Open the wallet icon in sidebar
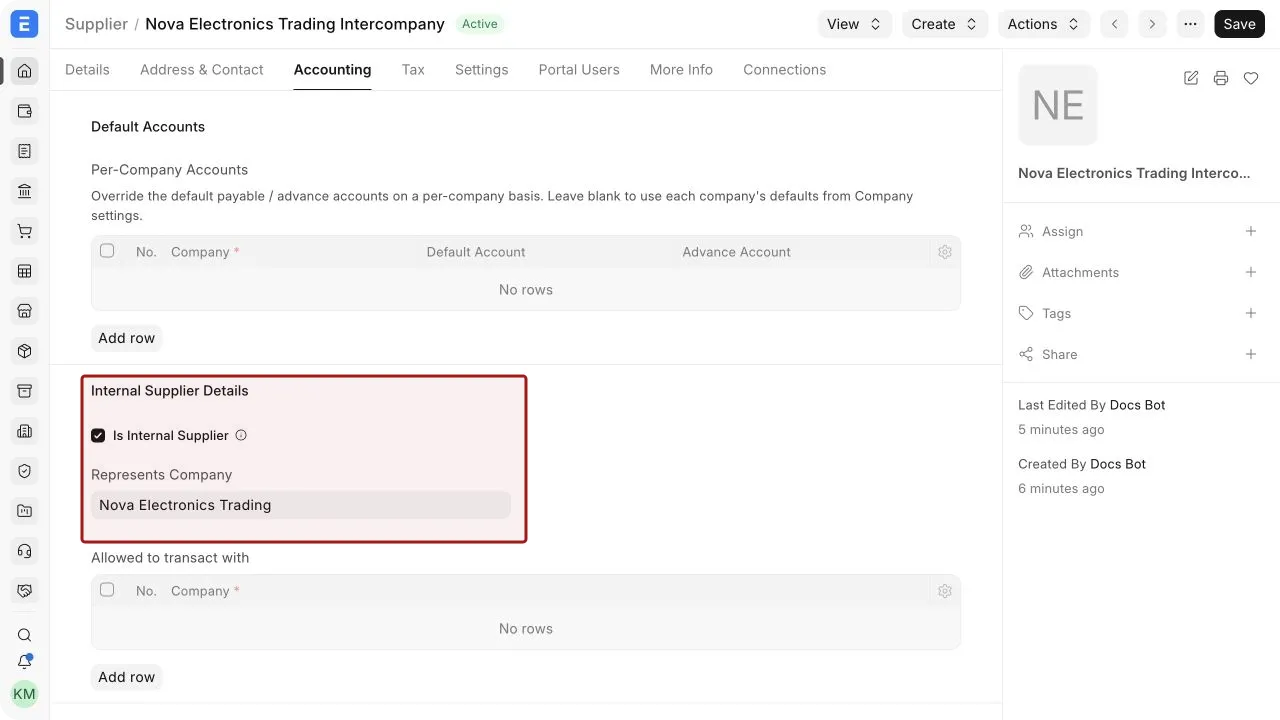Image resolution: width=1280 pixels, height=720 pixels. 25,111
